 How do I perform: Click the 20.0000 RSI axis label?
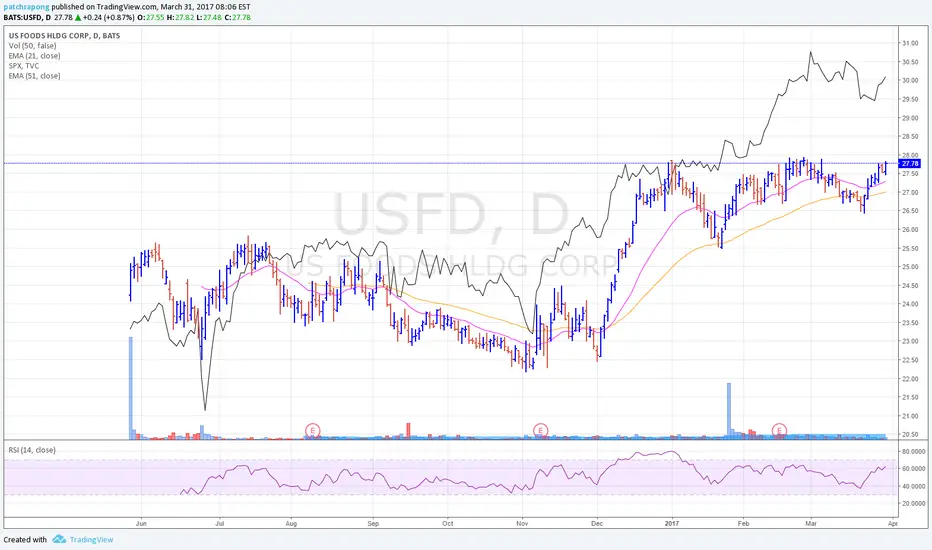click(x=914, y=504)
